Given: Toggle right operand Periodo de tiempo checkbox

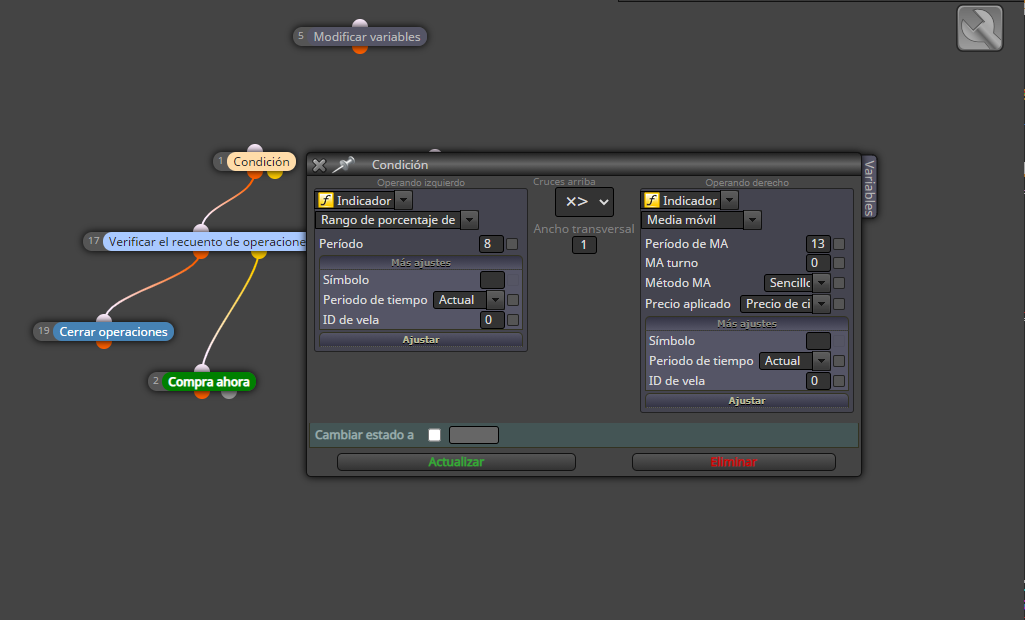Looking at the screenshot, I should [839, 361].
